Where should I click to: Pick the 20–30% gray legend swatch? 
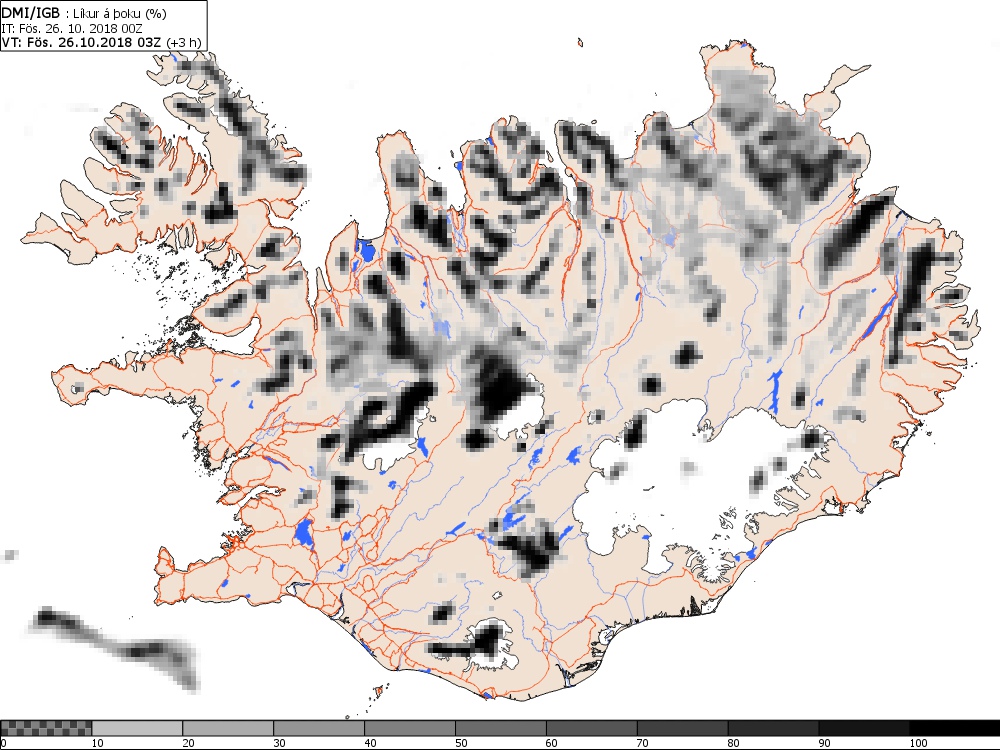click(228, 728)
